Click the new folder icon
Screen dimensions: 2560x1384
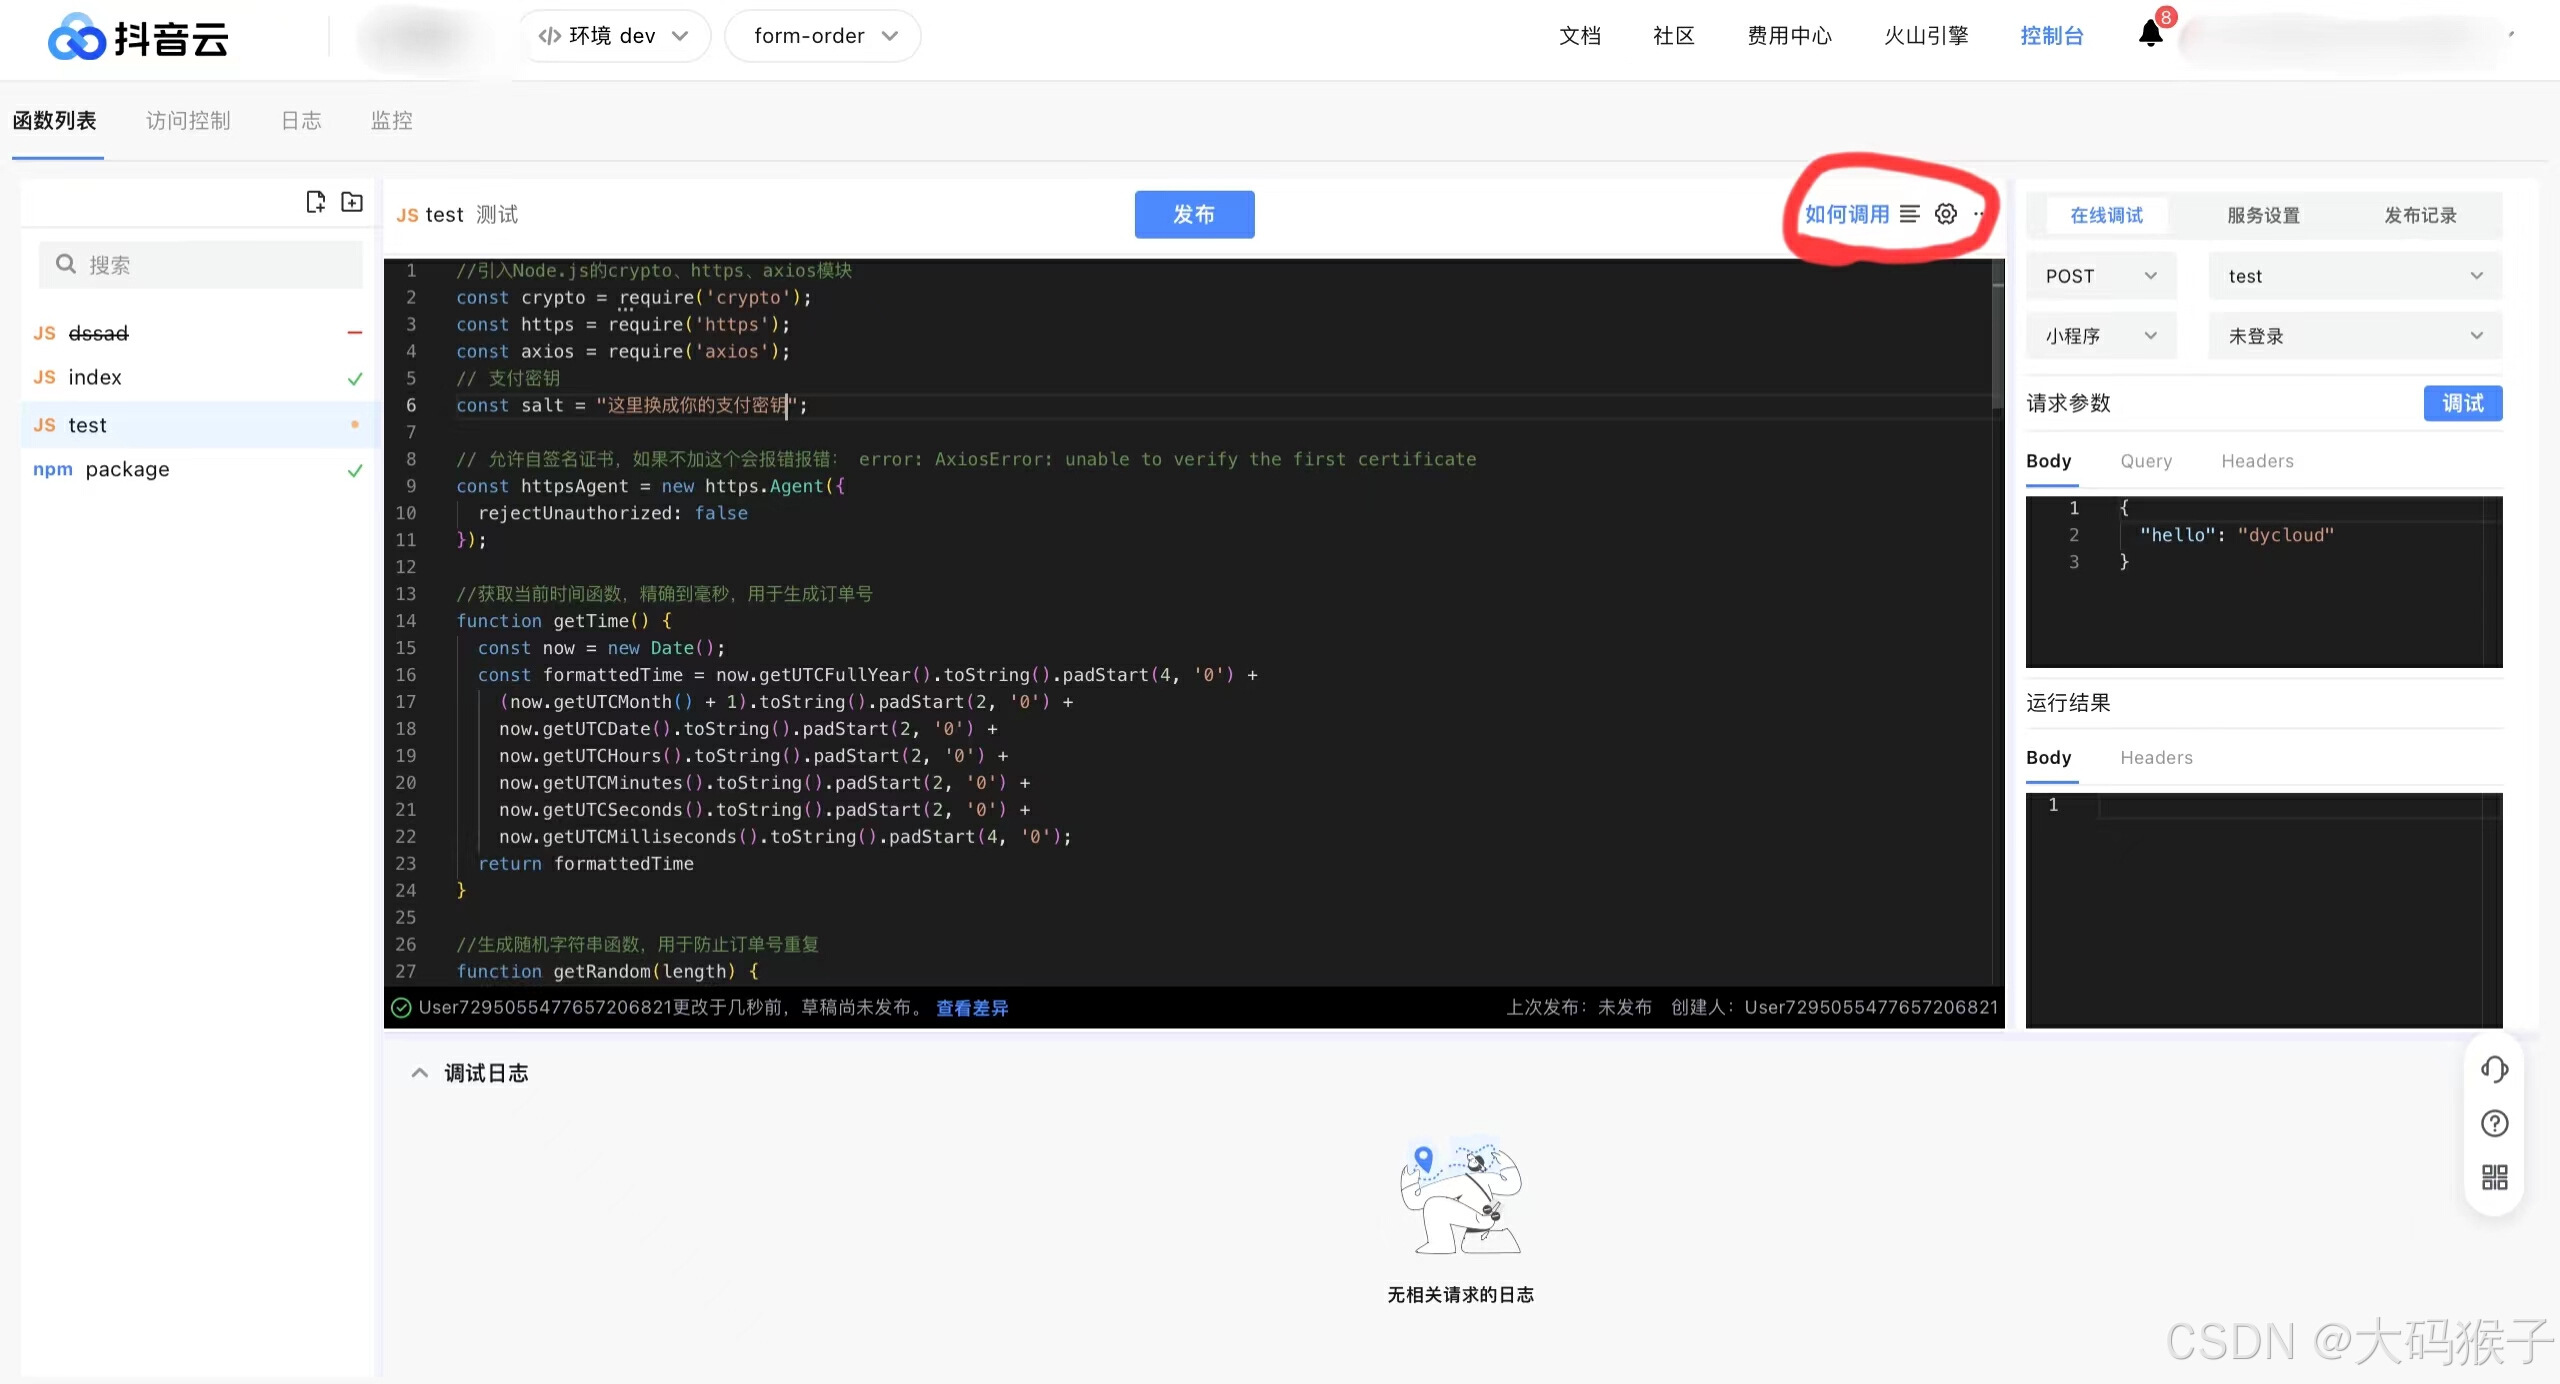click(352, 202)
